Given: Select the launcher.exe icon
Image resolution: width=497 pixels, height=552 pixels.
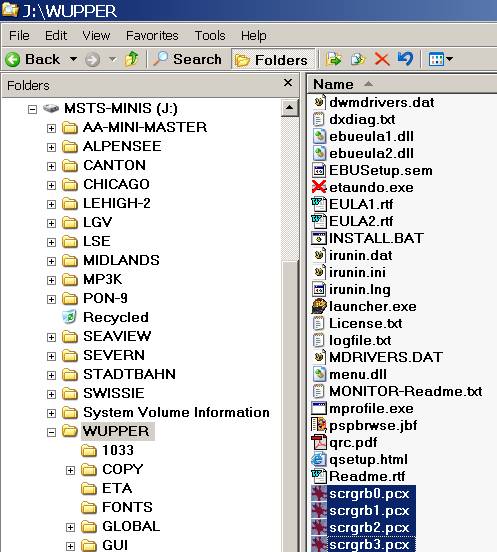Looking at the screenshot, I should [x=319, y=306].
